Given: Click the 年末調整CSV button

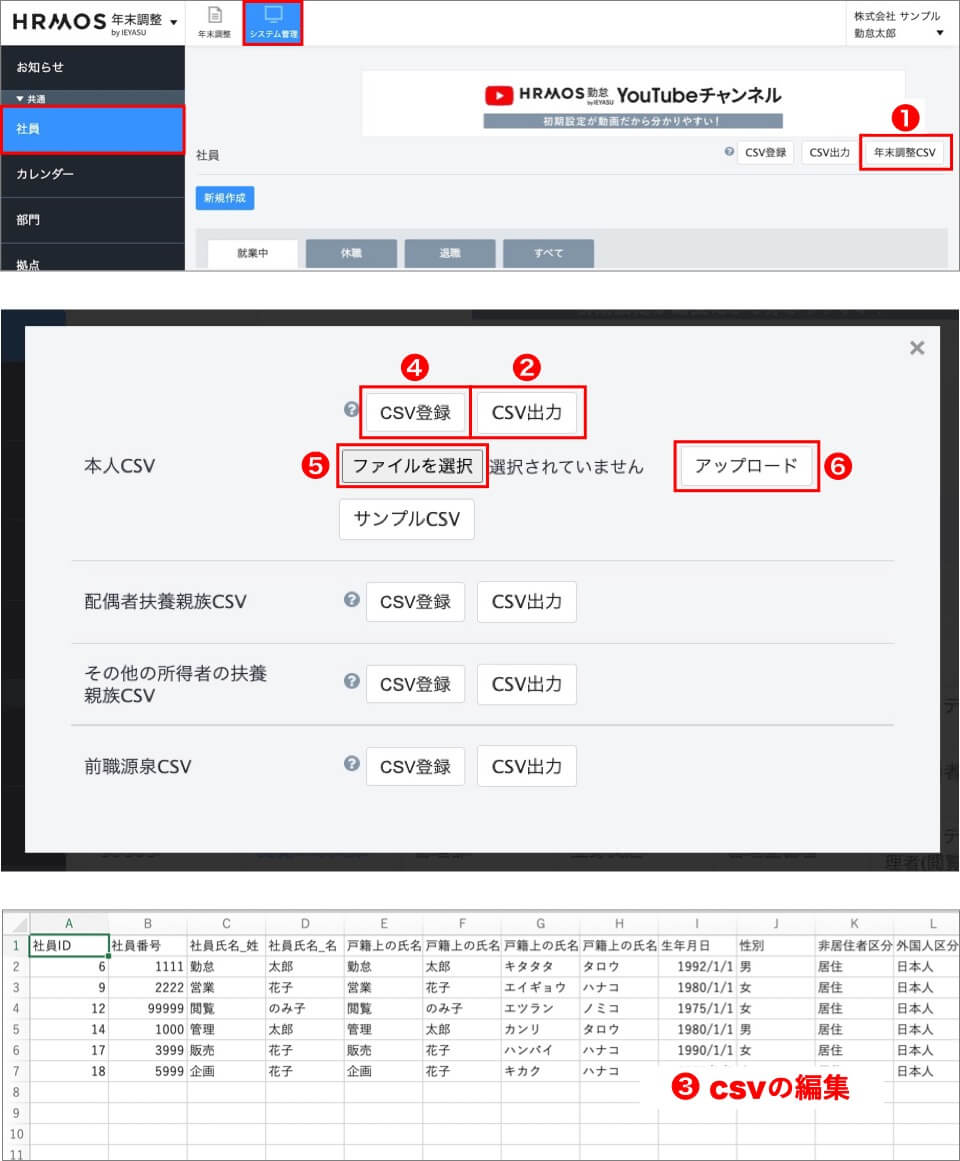Looking at the screenshot, I should [904, 153].
